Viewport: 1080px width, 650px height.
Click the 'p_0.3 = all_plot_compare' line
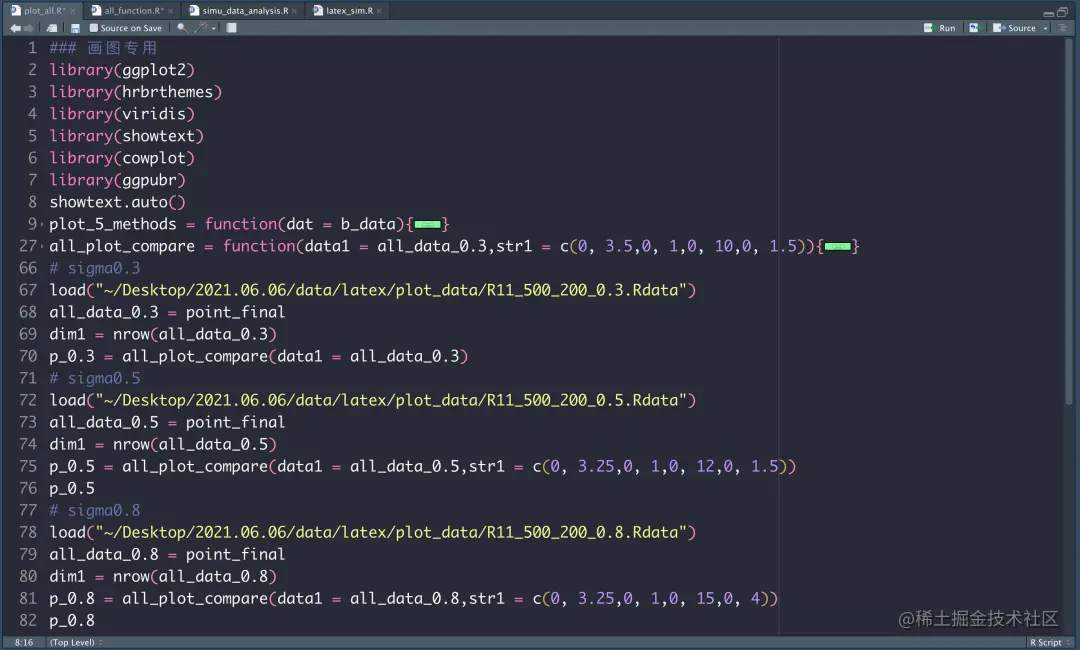coord(258,357)
